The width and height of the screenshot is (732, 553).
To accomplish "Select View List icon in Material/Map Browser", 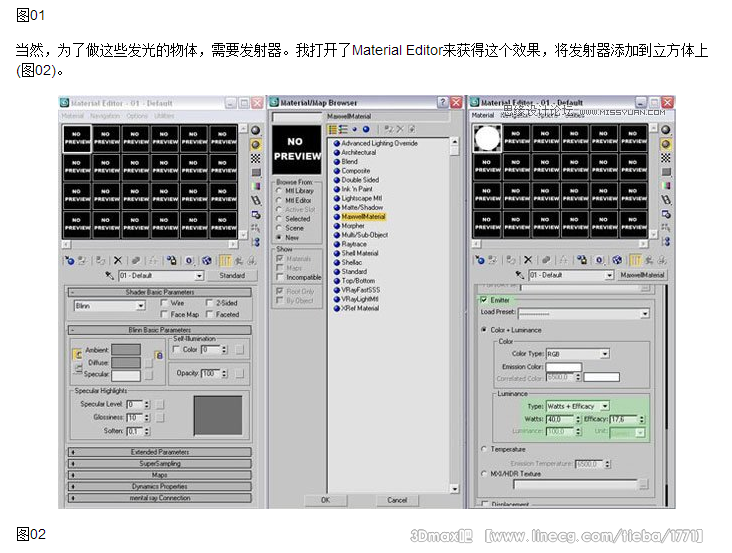I will coord(332,129).
